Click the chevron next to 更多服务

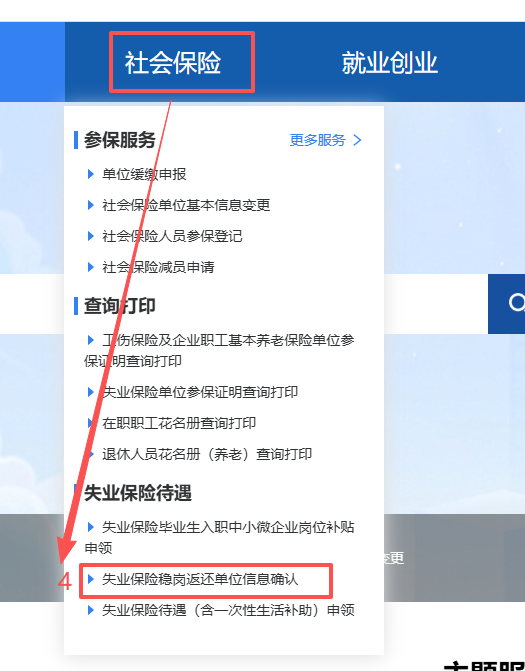pos(357,140)
